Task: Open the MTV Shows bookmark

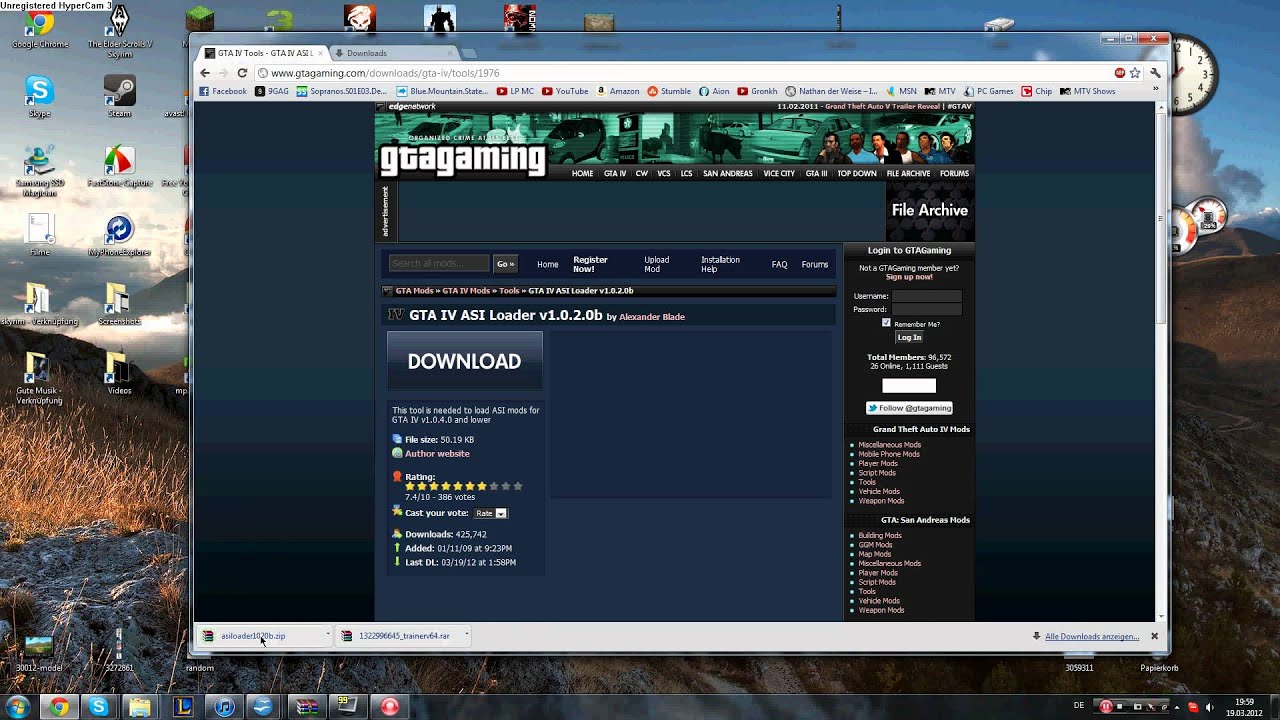Action: (1087, 91)
